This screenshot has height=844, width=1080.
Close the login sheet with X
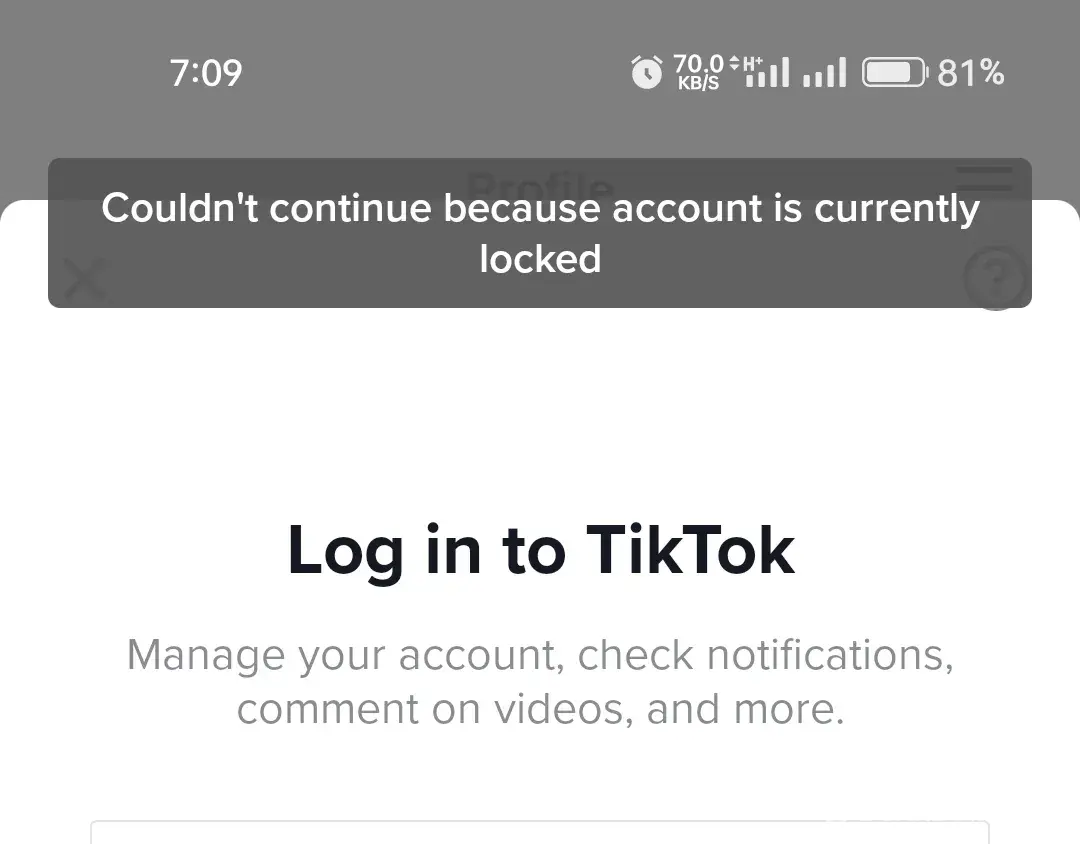tap(85, 279)
